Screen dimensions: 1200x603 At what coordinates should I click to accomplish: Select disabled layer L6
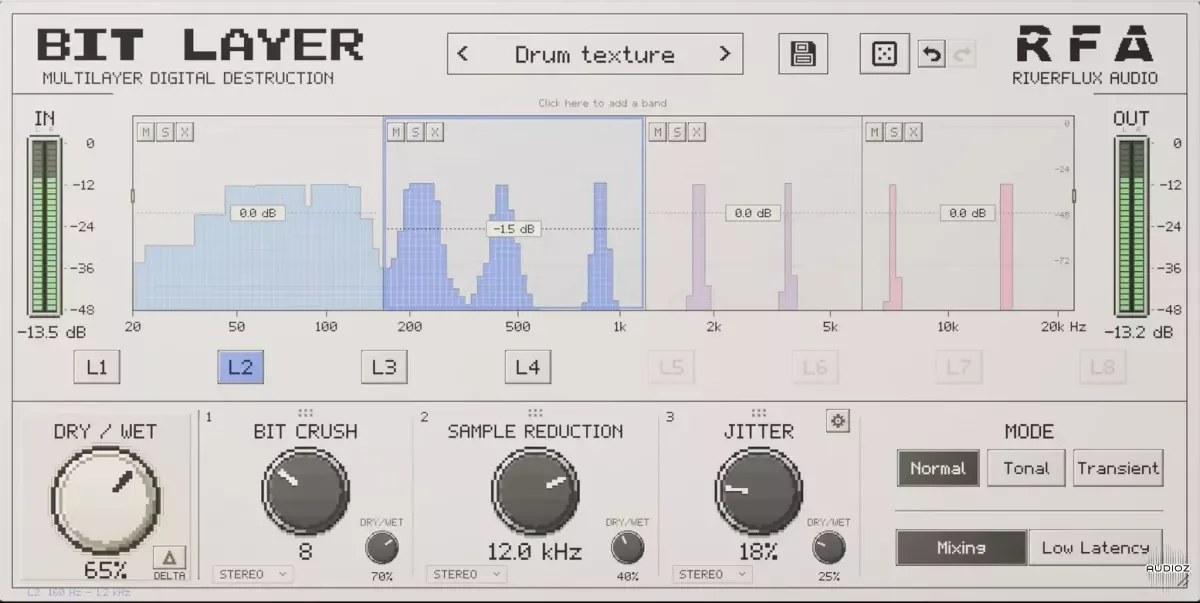pyautogui.click(x=815, y=367)
